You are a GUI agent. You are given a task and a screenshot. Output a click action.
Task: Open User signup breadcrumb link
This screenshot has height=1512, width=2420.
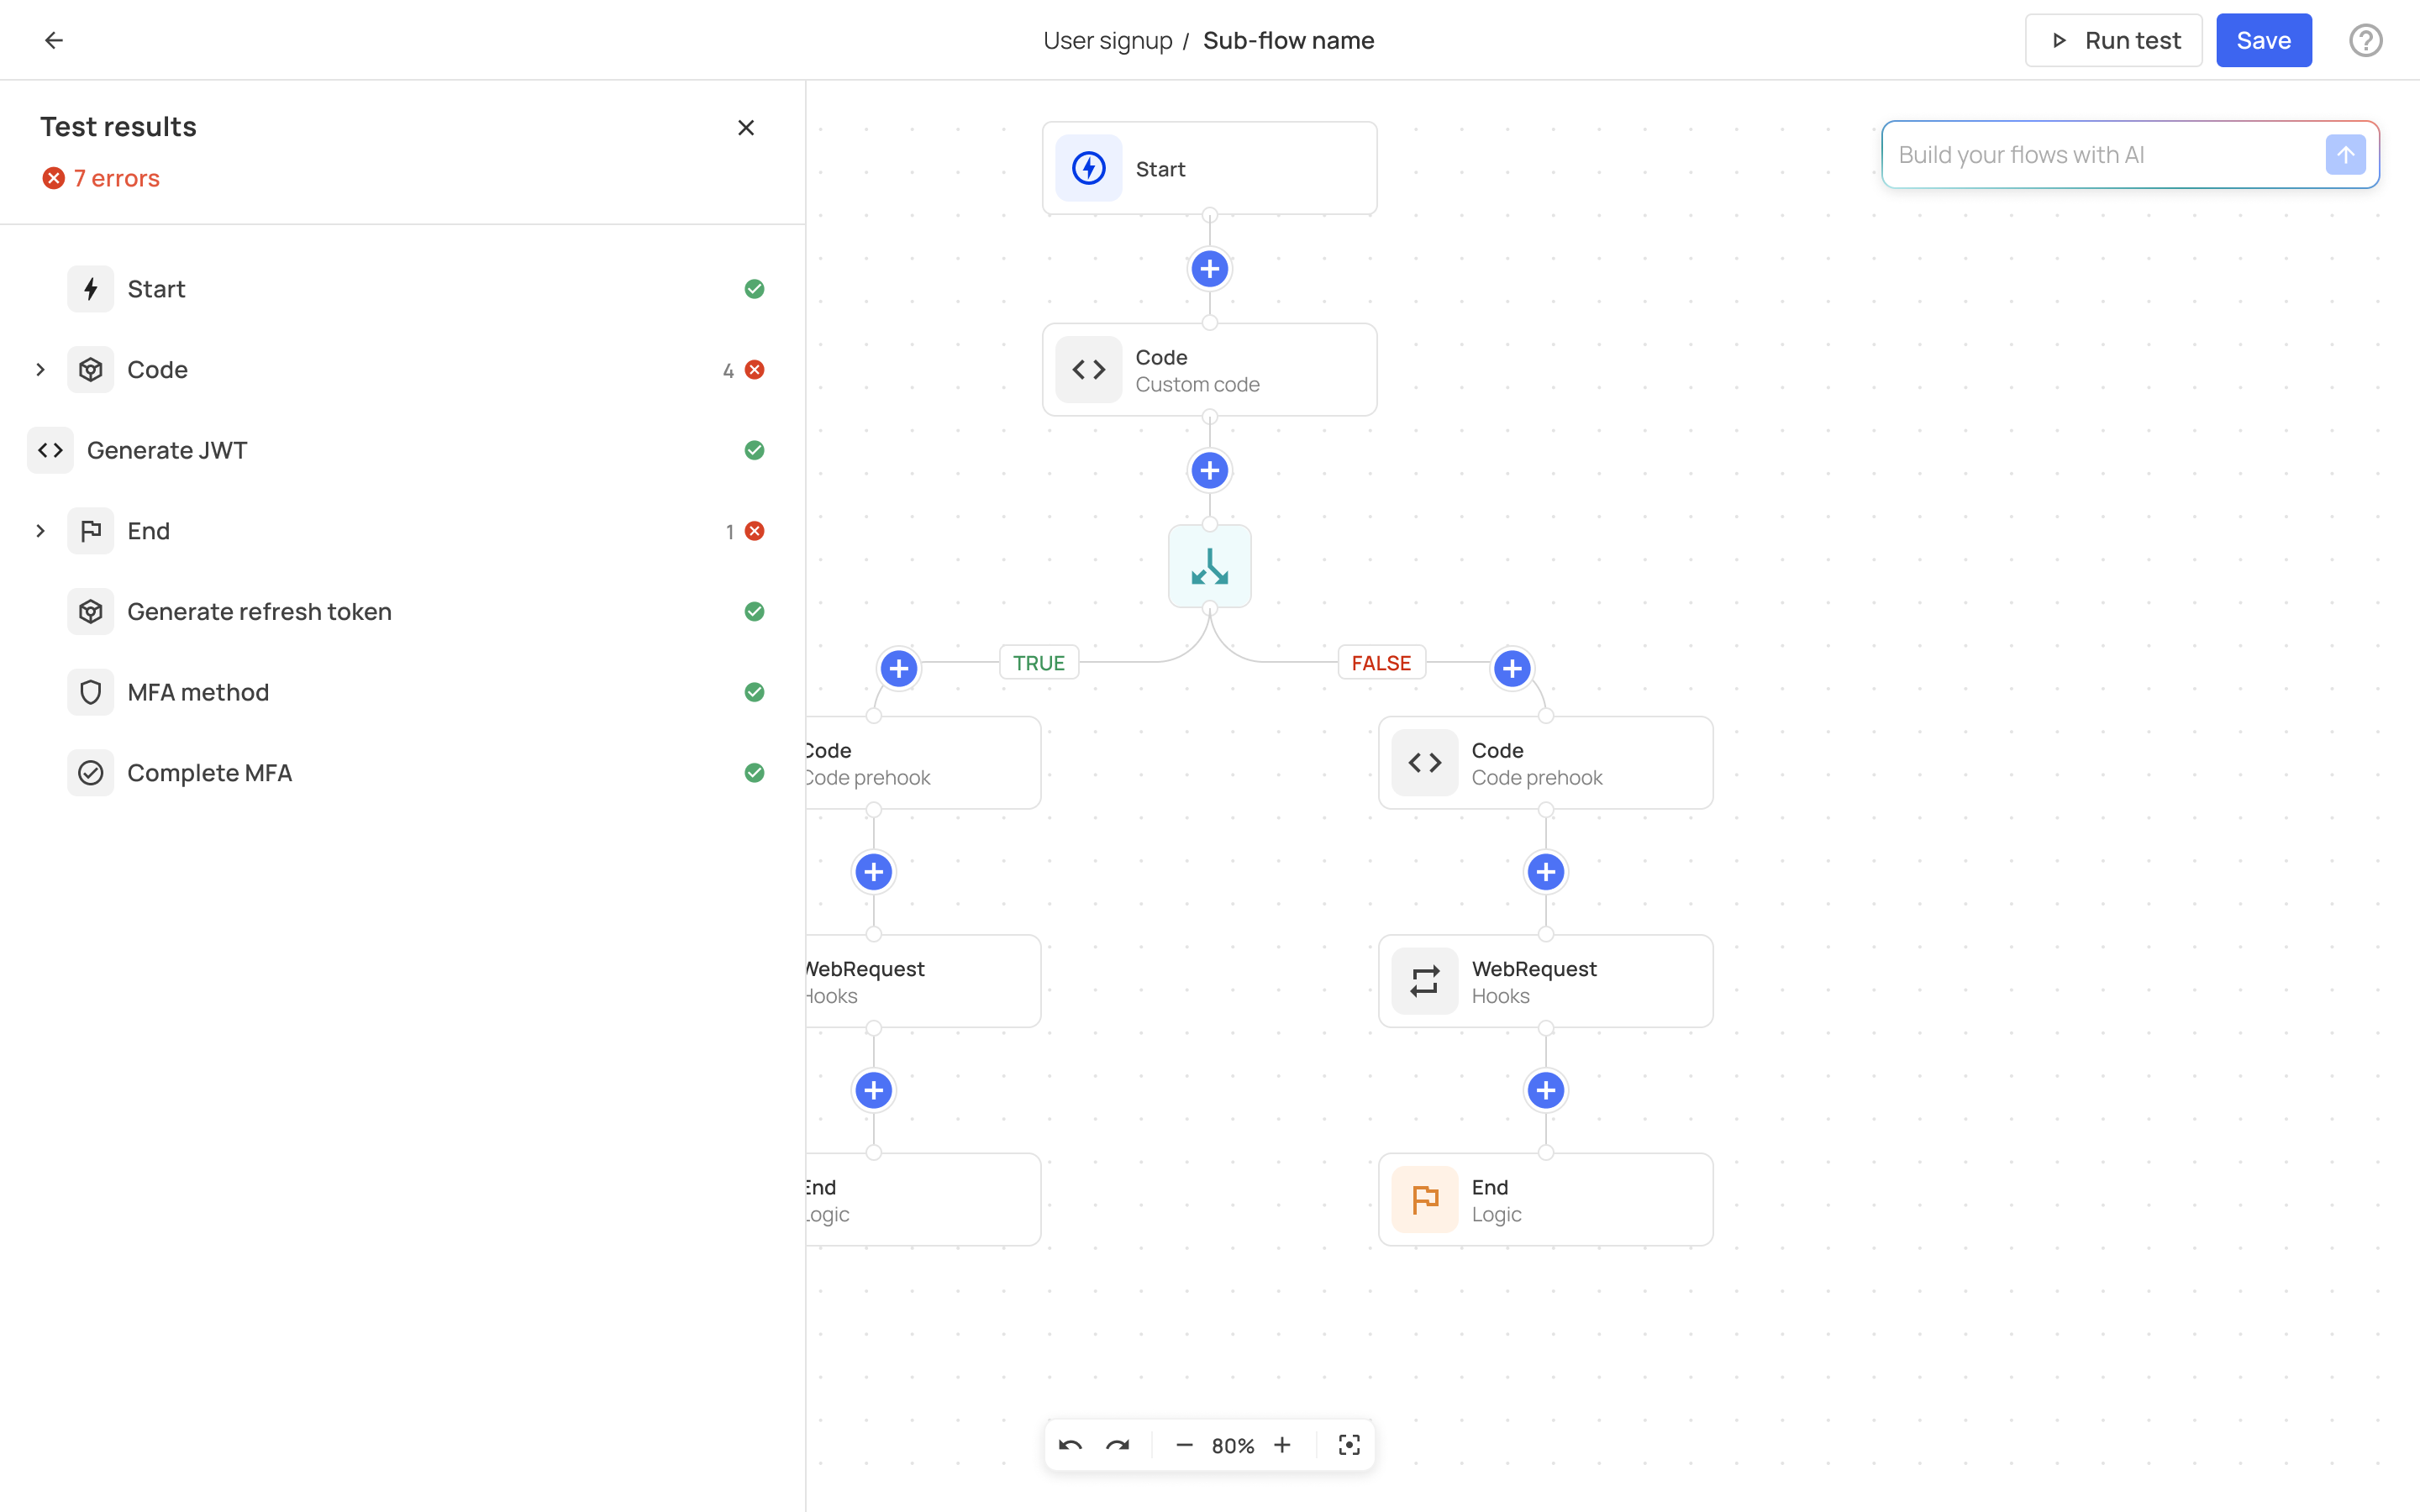pyautogui.click(x=1107, y=40)
